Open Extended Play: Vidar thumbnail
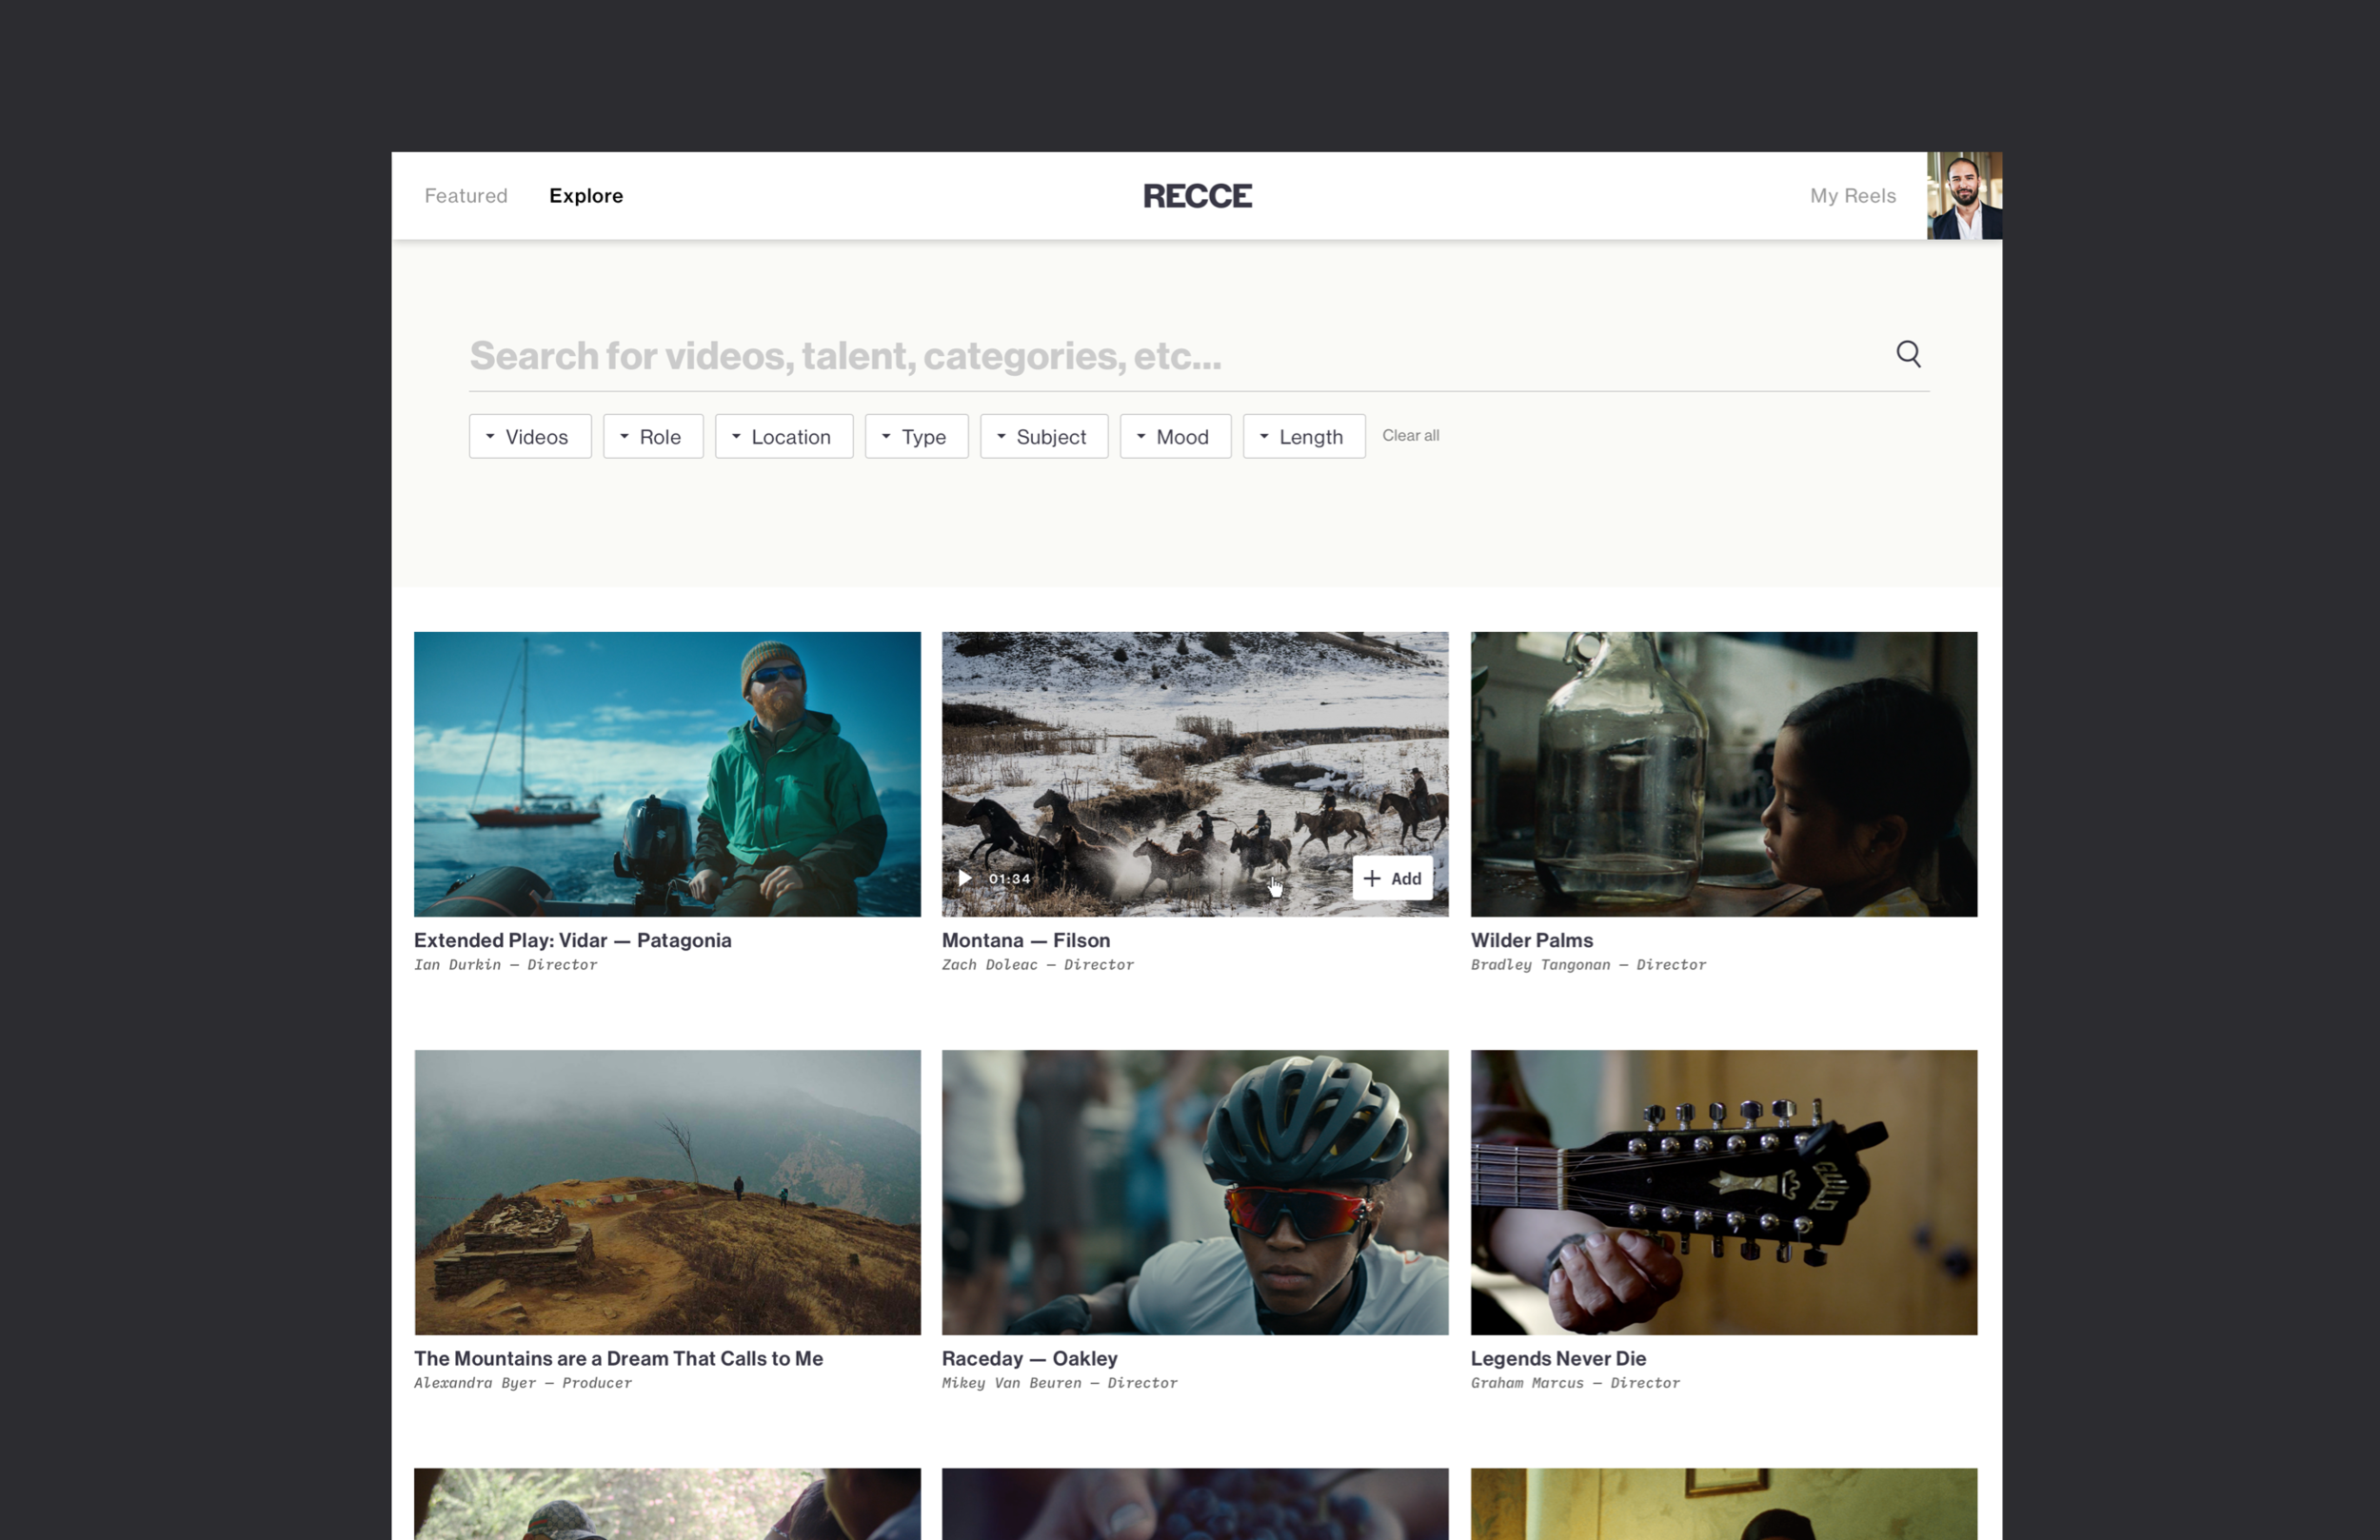 click(667, 774)
